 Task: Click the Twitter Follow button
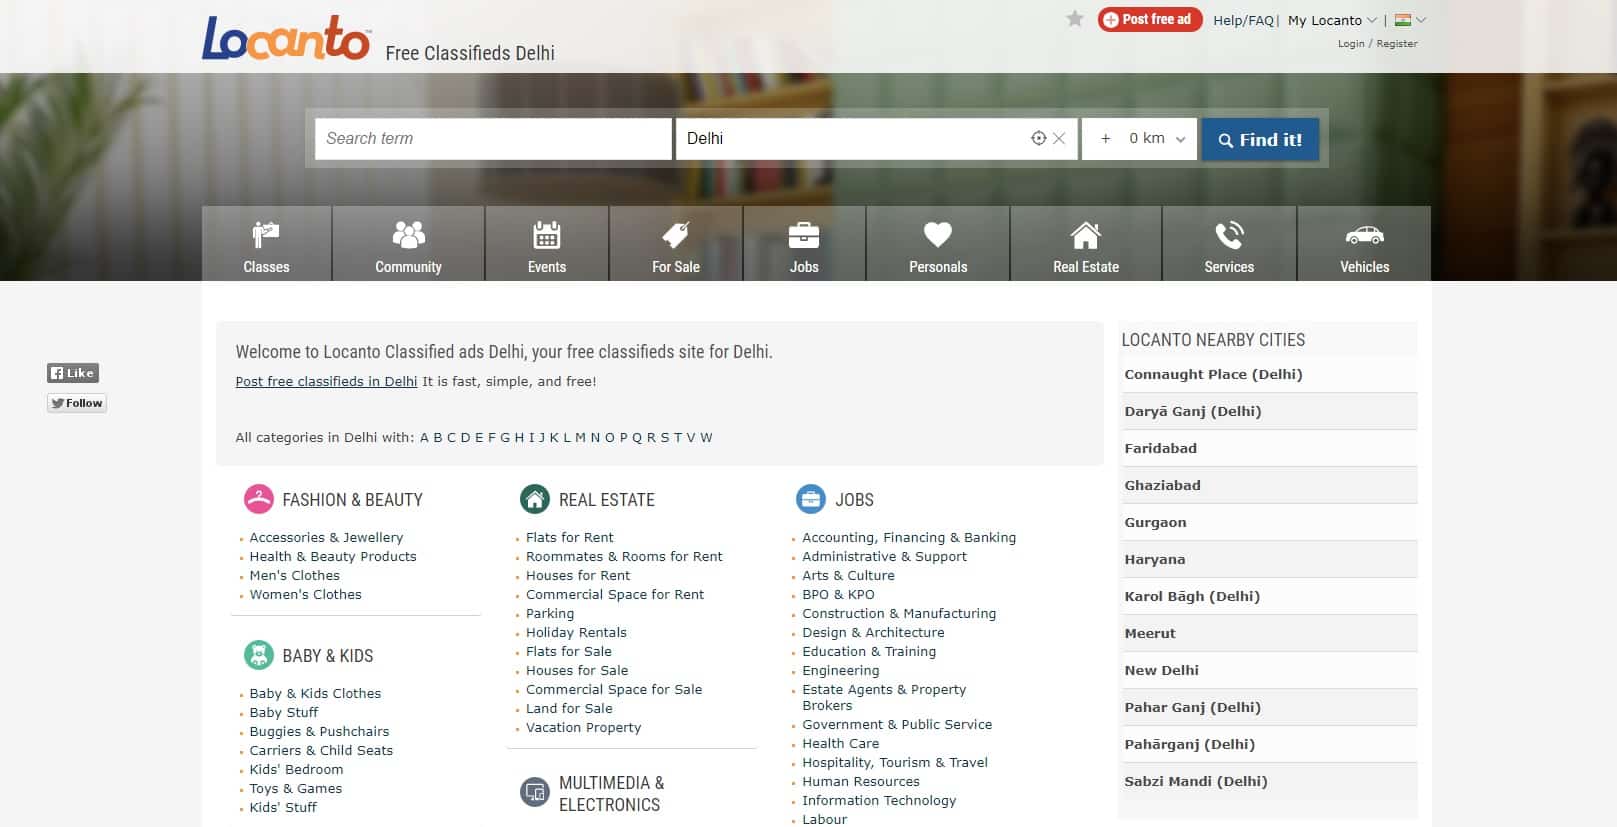coord(77,403)
